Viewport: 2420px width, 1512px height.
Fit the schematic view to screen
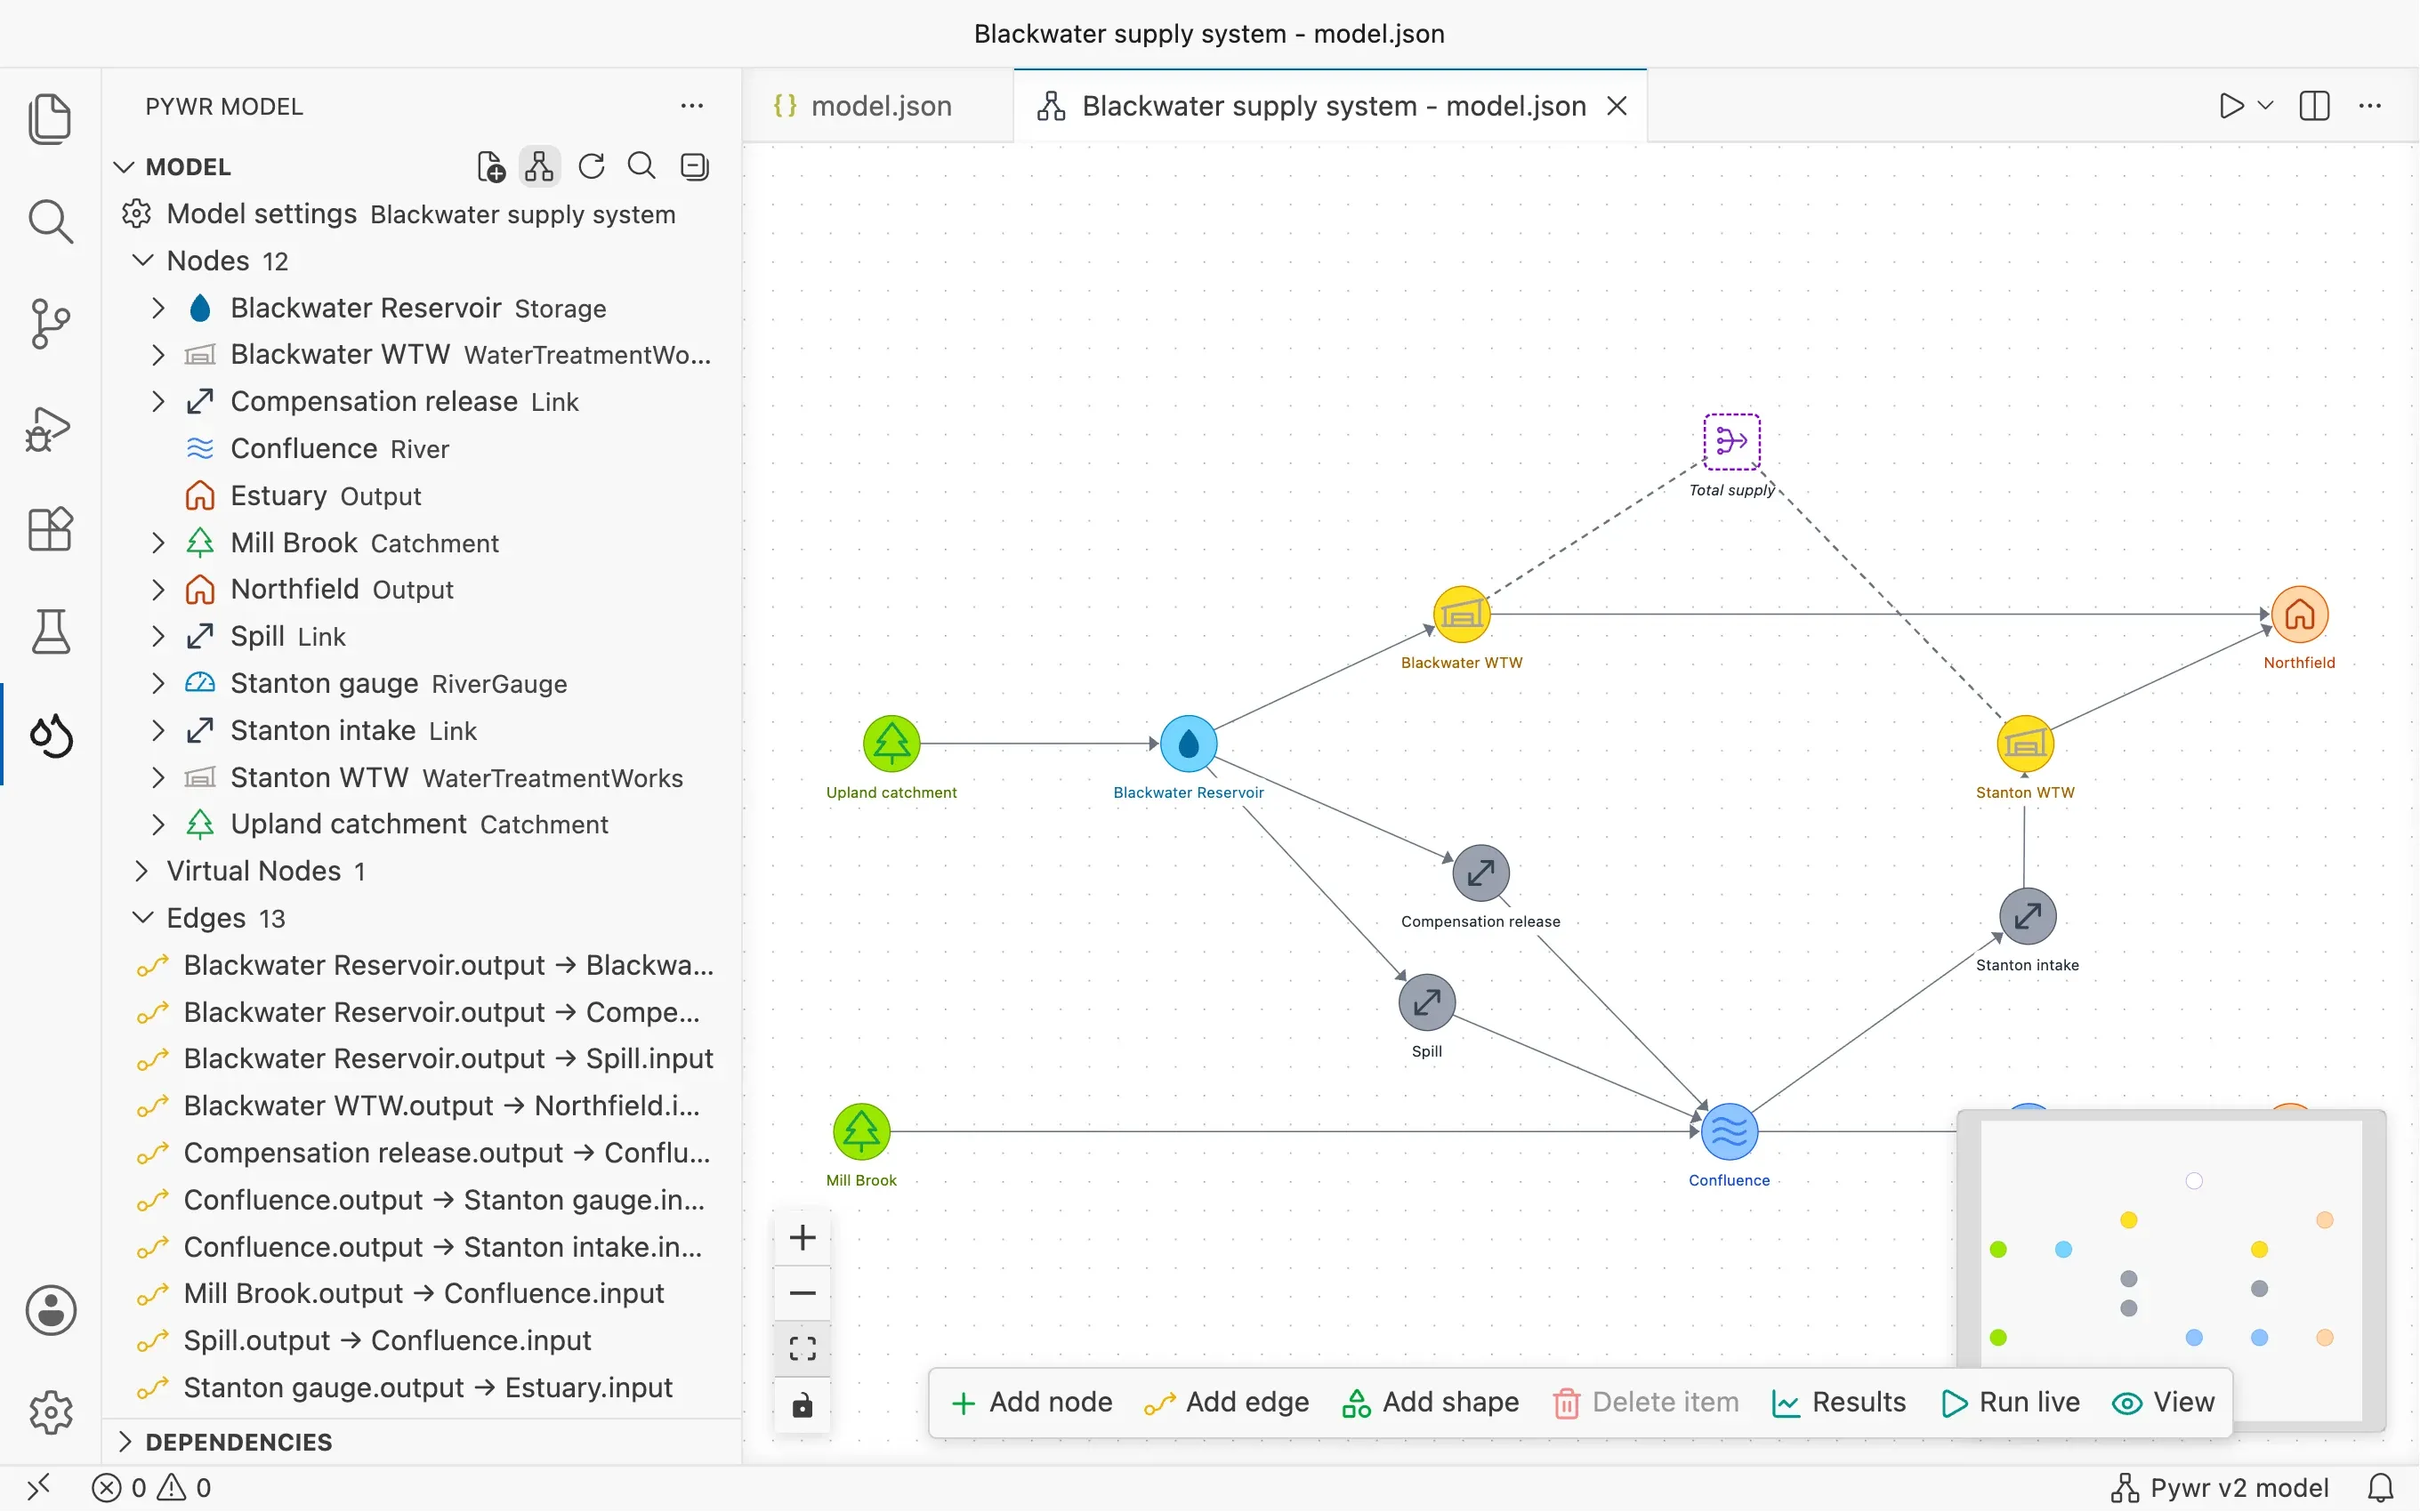coord(802,1349)
